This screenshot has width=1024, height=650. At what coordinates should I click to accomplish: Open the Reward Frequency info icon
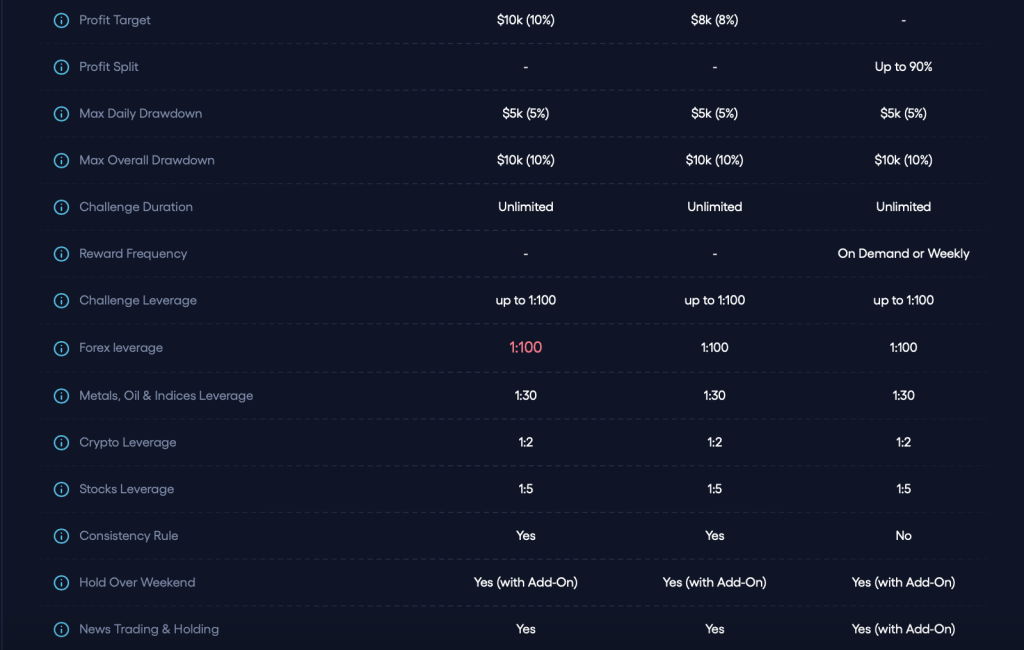tap(61, 254)
